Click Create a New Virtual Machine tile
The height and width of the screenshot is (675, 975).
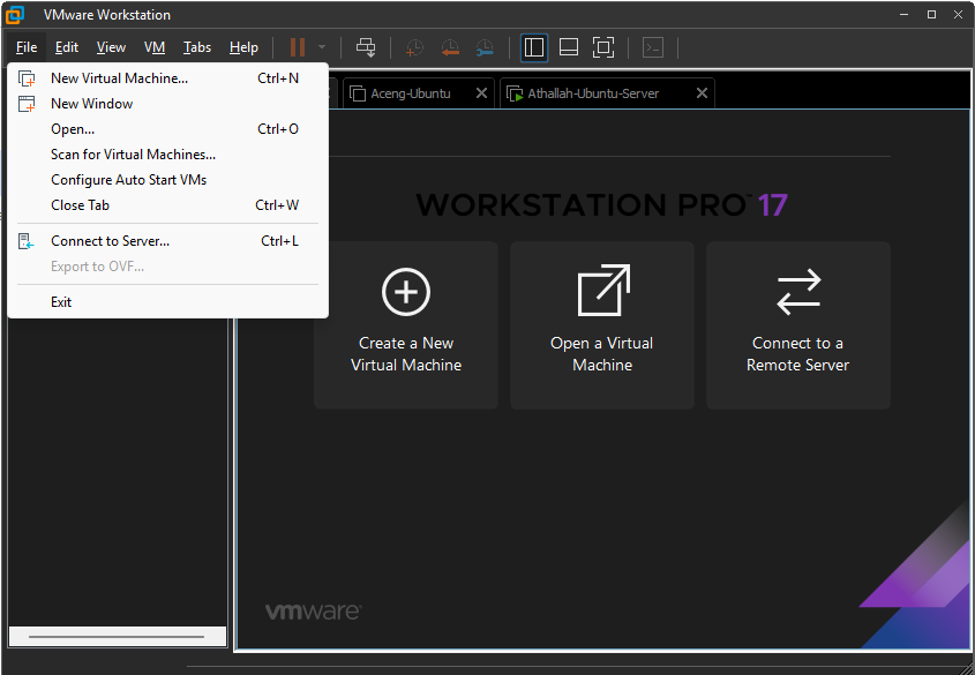(406, 325)
